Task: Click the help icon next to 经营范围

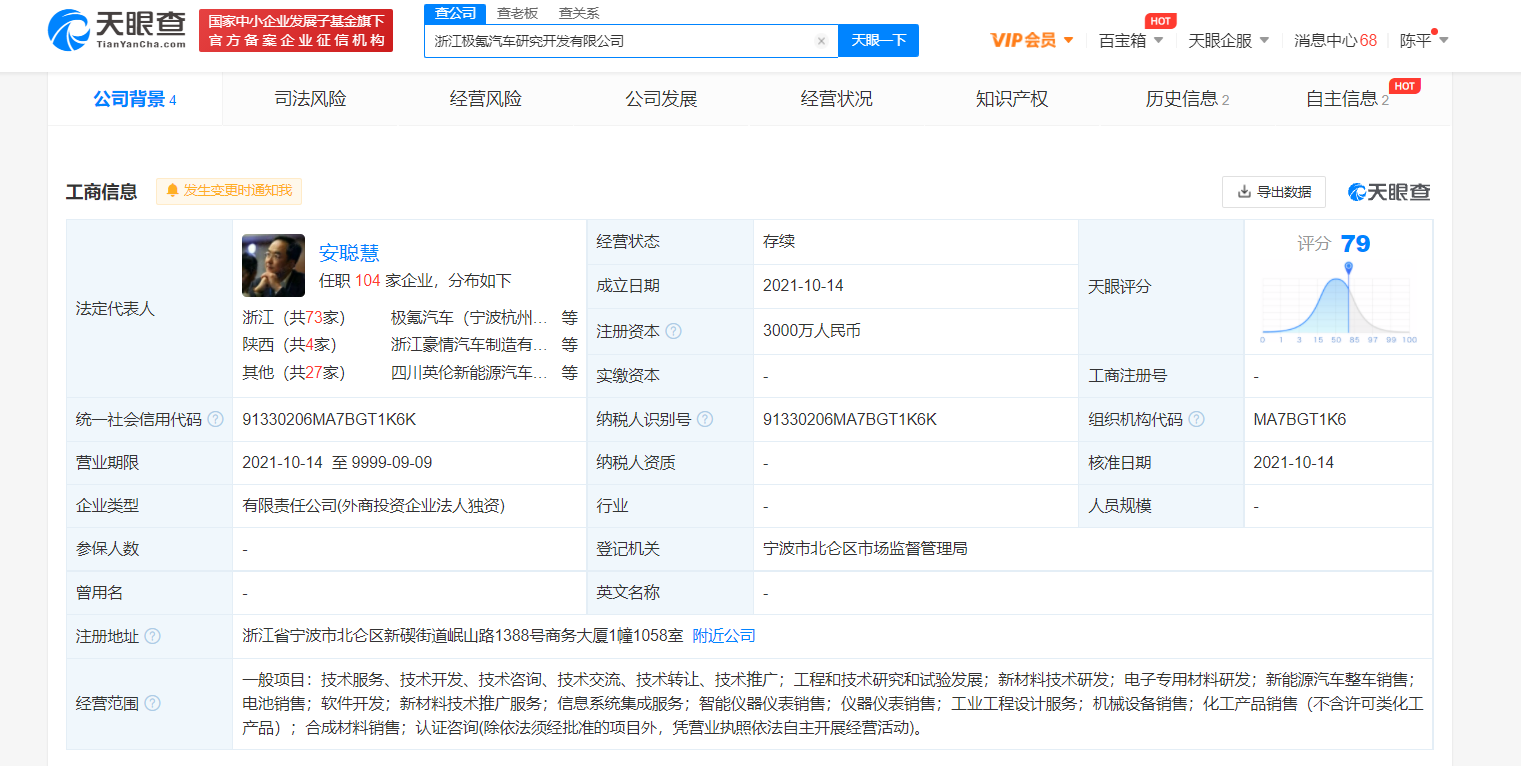Action: (152, 703)
